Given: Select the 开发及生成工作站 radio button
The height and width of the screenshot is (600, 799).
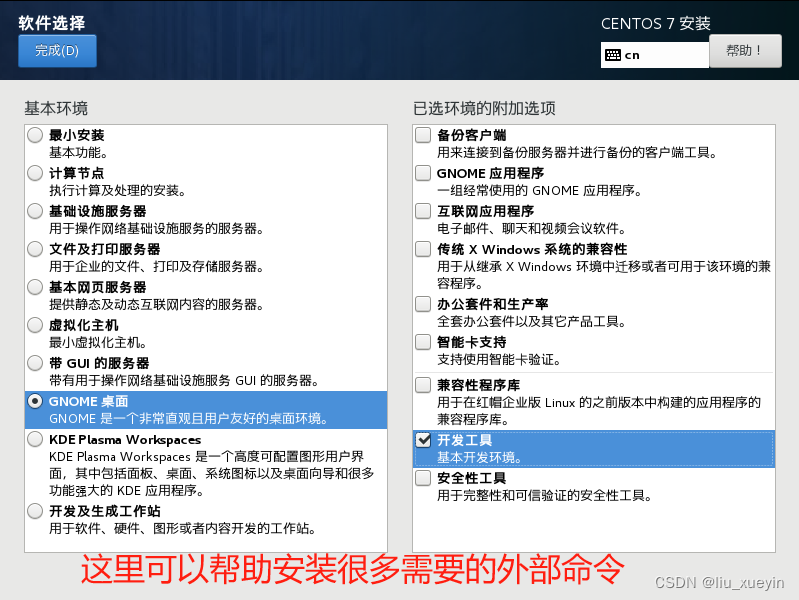Looking at the screenshot, I should pyautogui.click(x=35, y=511).
